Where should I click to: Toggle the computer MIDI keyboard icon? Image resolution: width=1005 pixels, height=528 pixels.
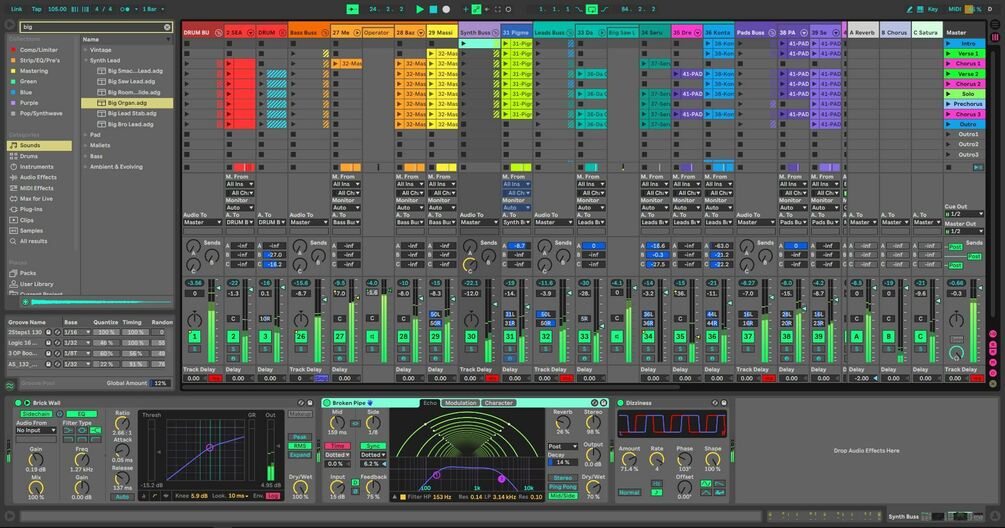click(x=920, y=9)
